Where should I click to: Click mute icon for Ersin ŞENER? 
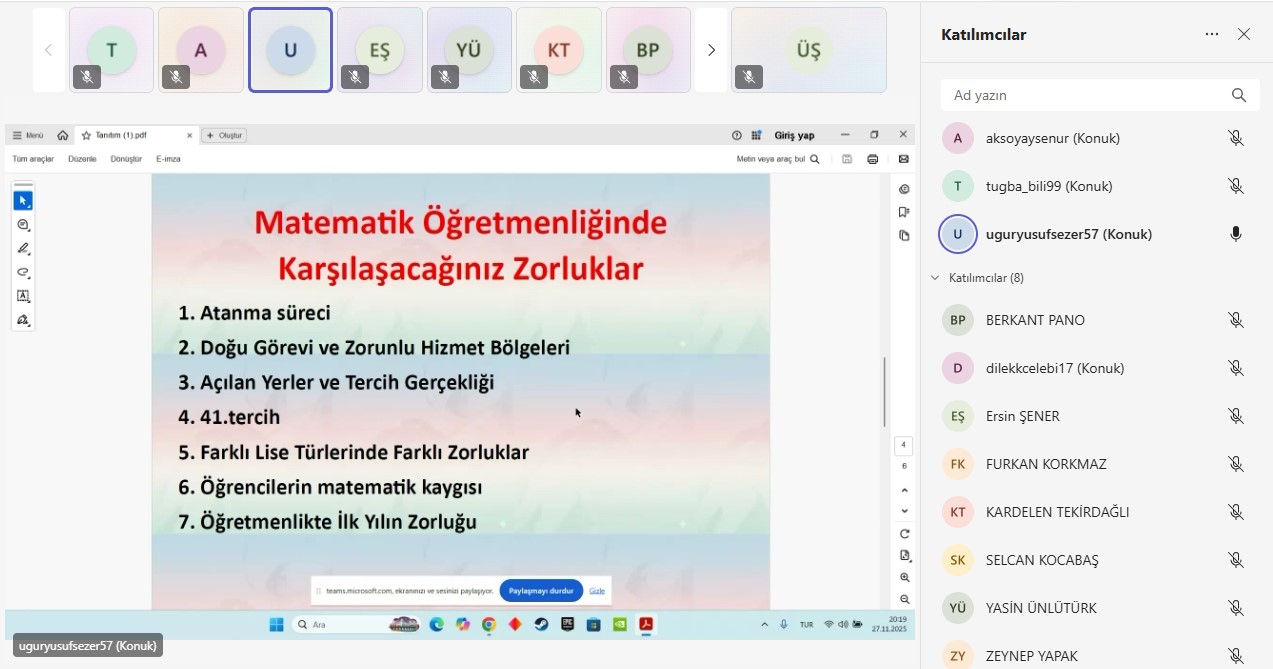[x=1236, y=416]
